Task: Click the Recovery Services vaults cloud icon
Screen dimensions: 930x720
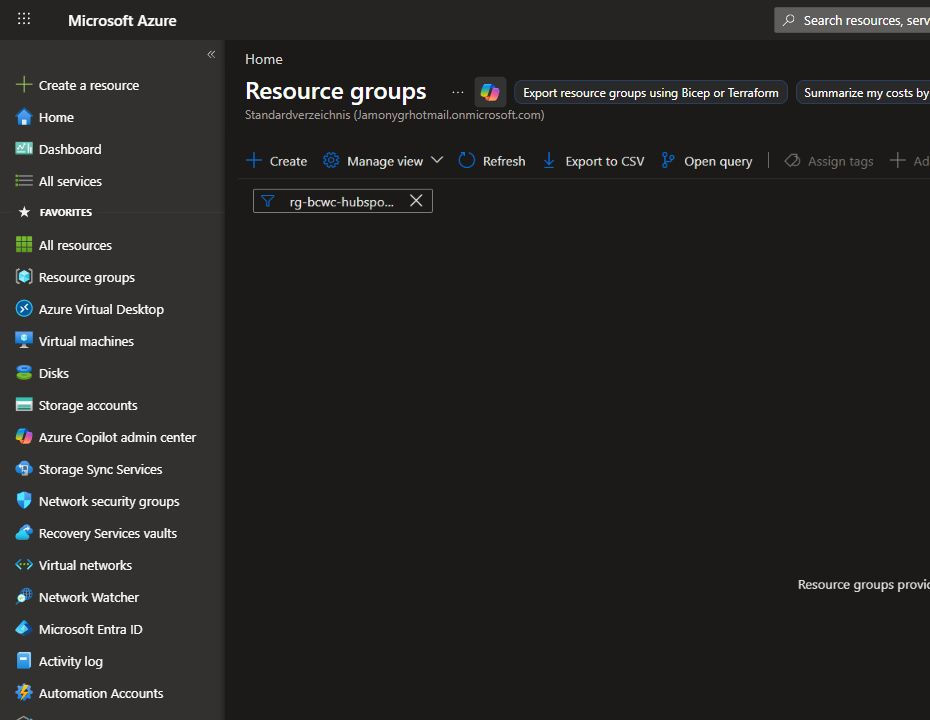Action: click(x=24, y=533)
